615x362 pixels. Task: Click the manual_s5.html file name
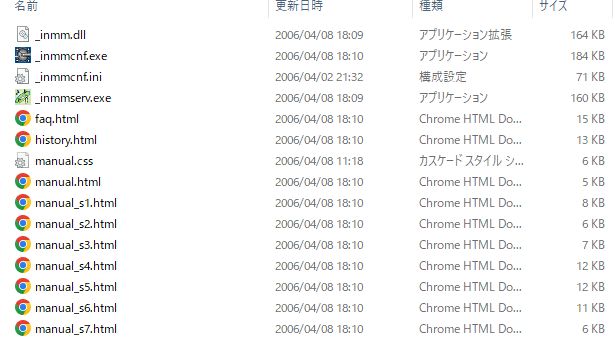coord(76,287)
